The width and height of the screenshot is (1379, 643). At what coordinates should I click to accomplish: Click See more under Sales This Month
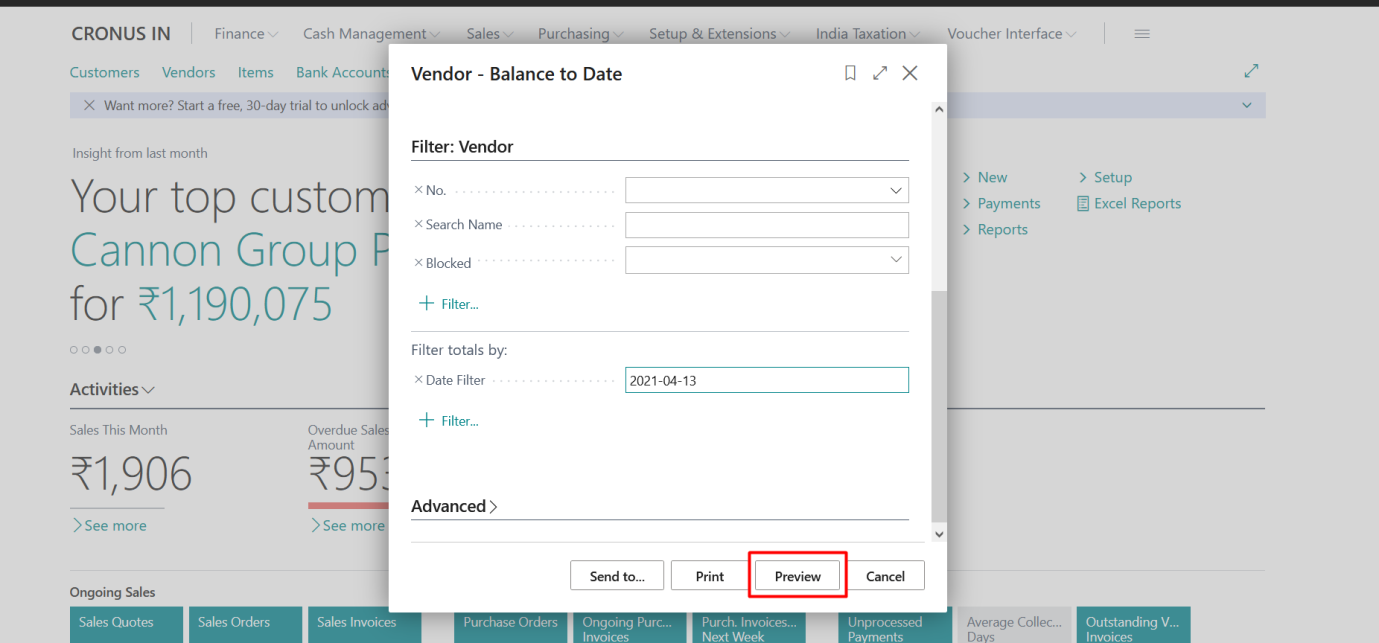[x=108, y=525]
